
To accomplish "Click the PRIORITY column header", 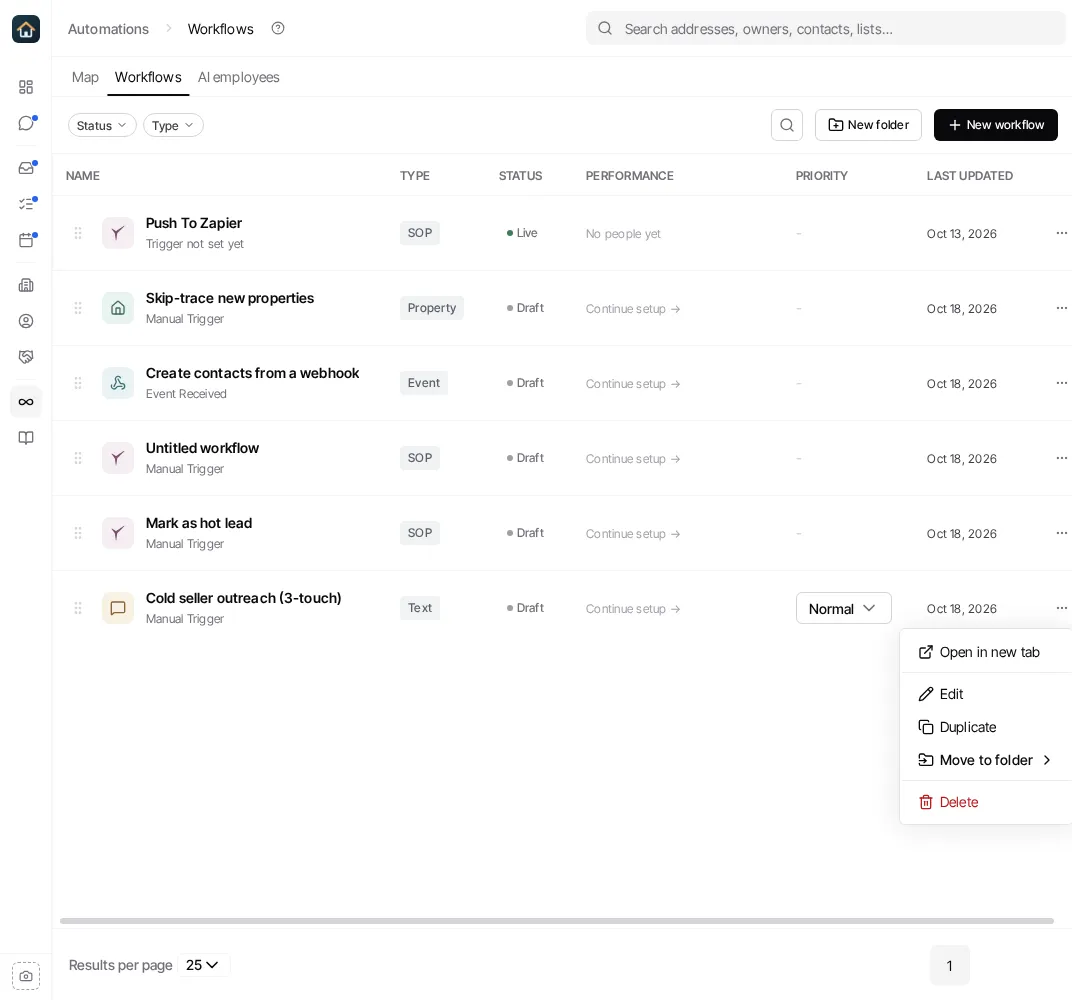I will [821, 176].
